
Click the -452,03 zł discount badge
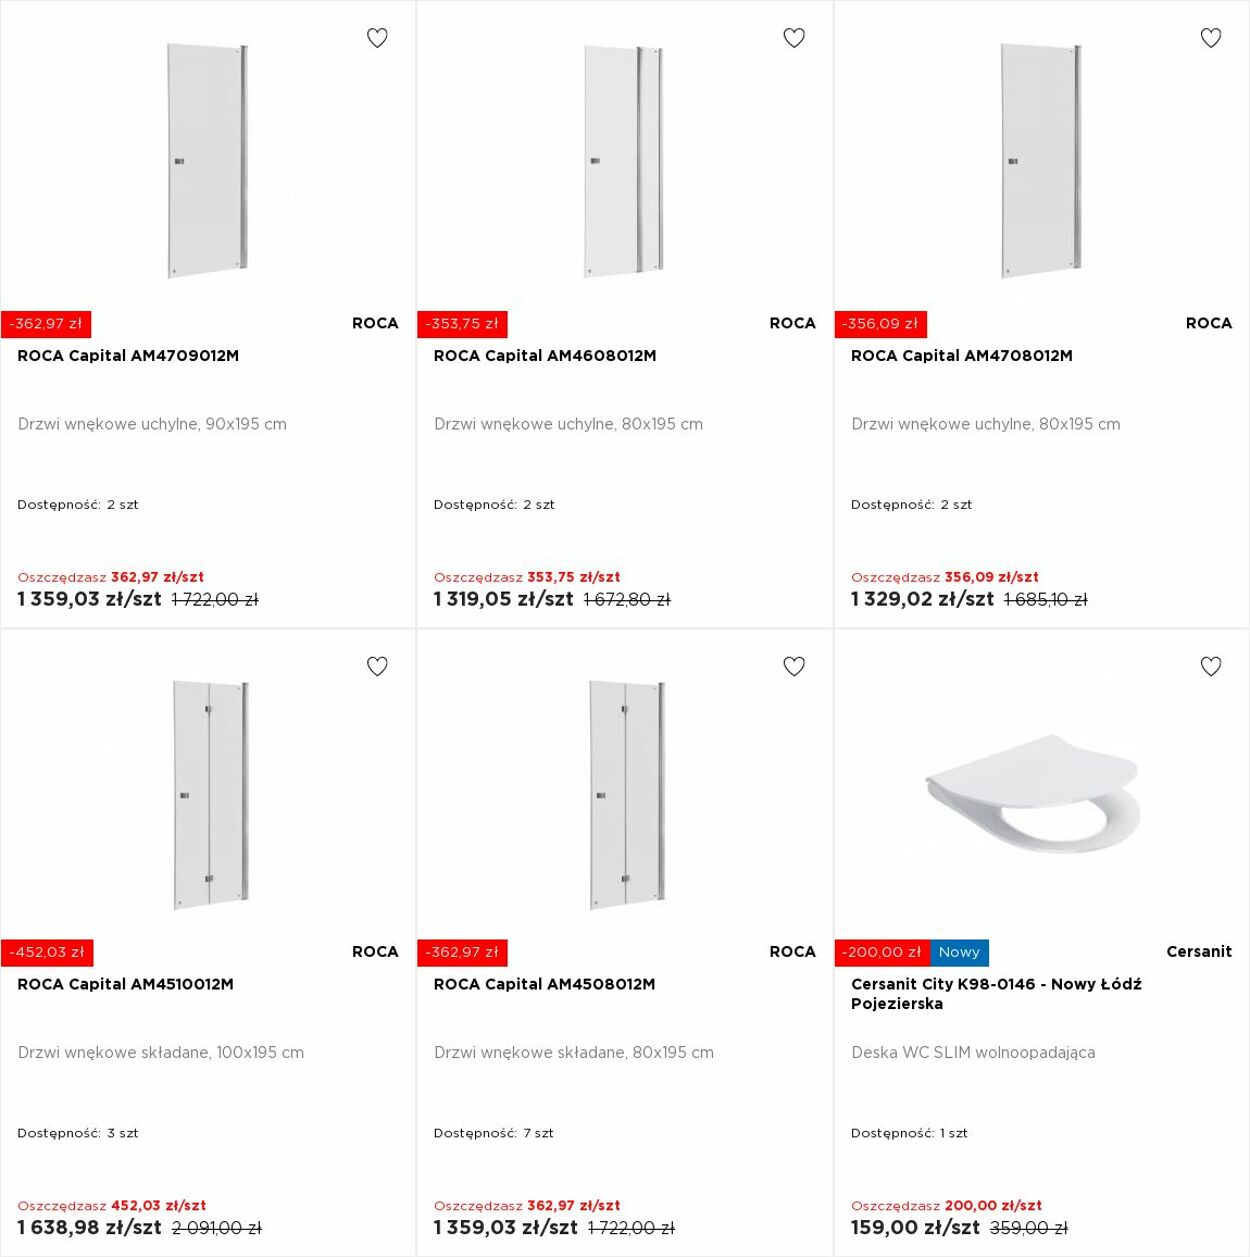coord(47,952)
